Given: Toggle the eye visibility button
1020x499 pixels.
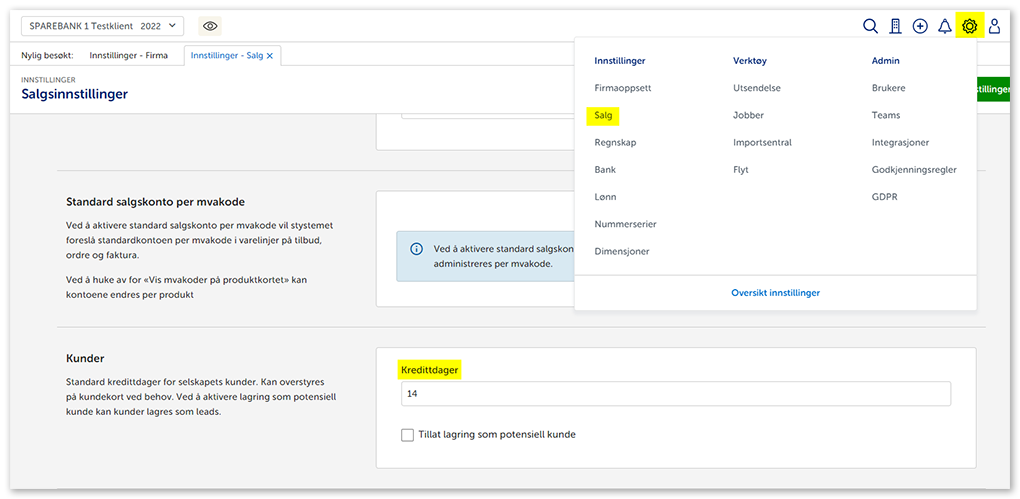Looking at the screenshot, I should tap(209, 26).
